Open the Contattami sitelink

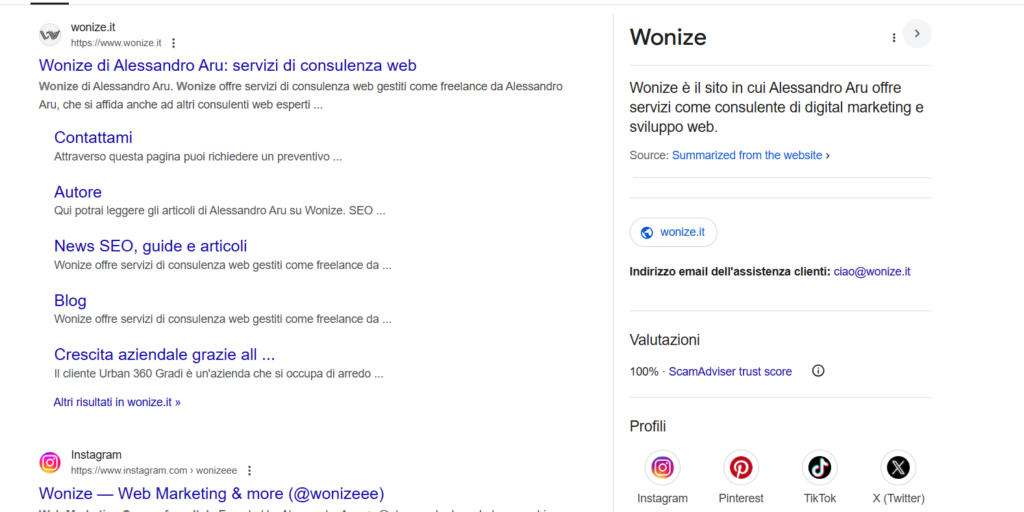coord(93,138)
